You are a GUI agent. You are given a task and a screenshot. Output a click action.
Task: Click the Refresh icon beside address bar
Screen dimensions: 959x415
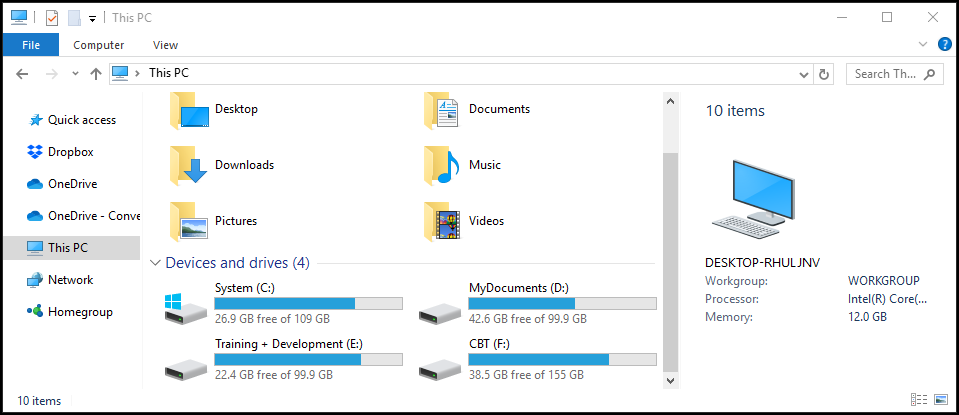pos(824,73)
